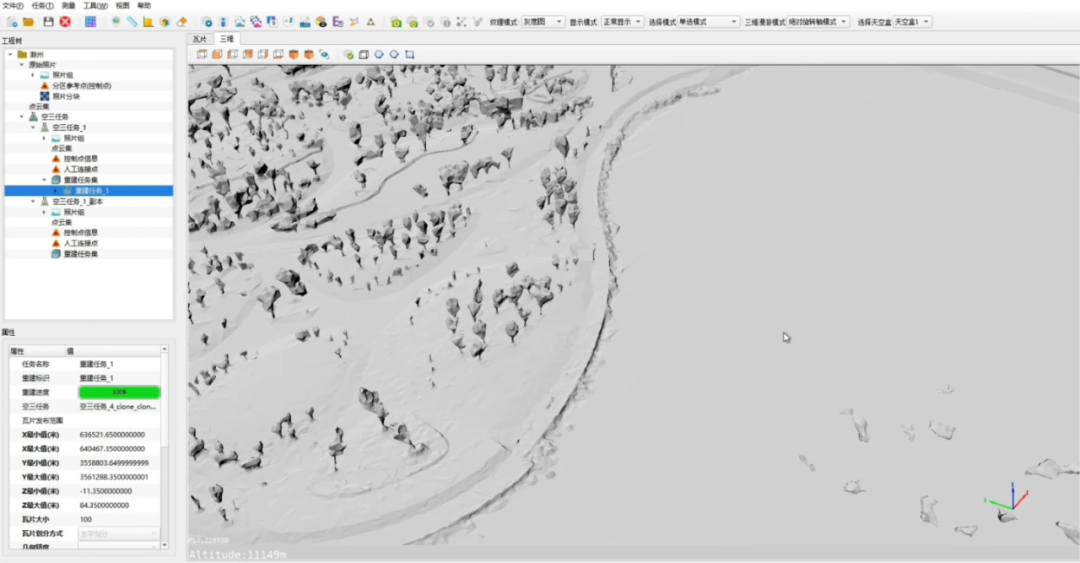
Task: Select the eraser clear-measurements tool
Action: coord(182,22)
